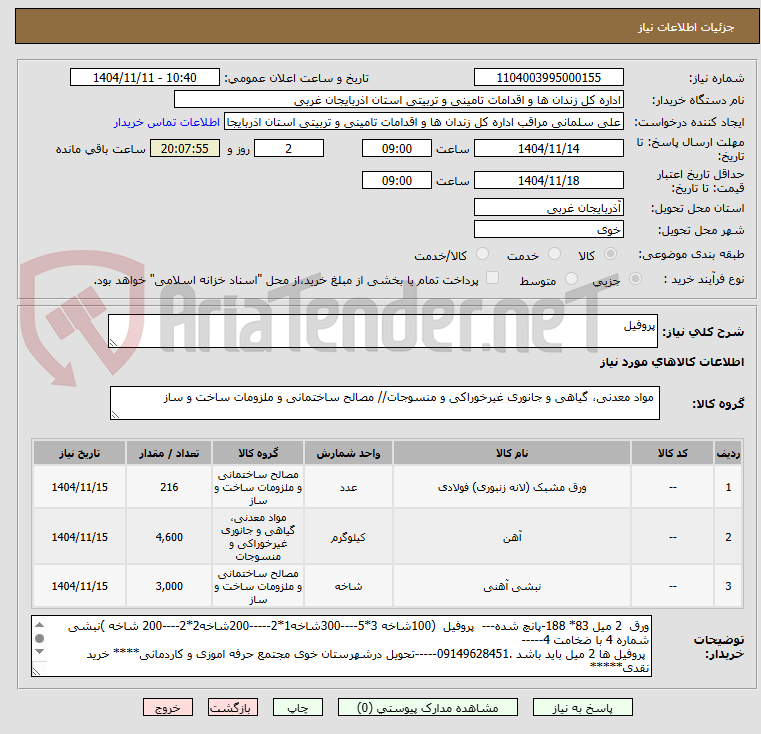Click the بازگشت back button
This screenshot has height=734, width=761.
tap(232, 707)
